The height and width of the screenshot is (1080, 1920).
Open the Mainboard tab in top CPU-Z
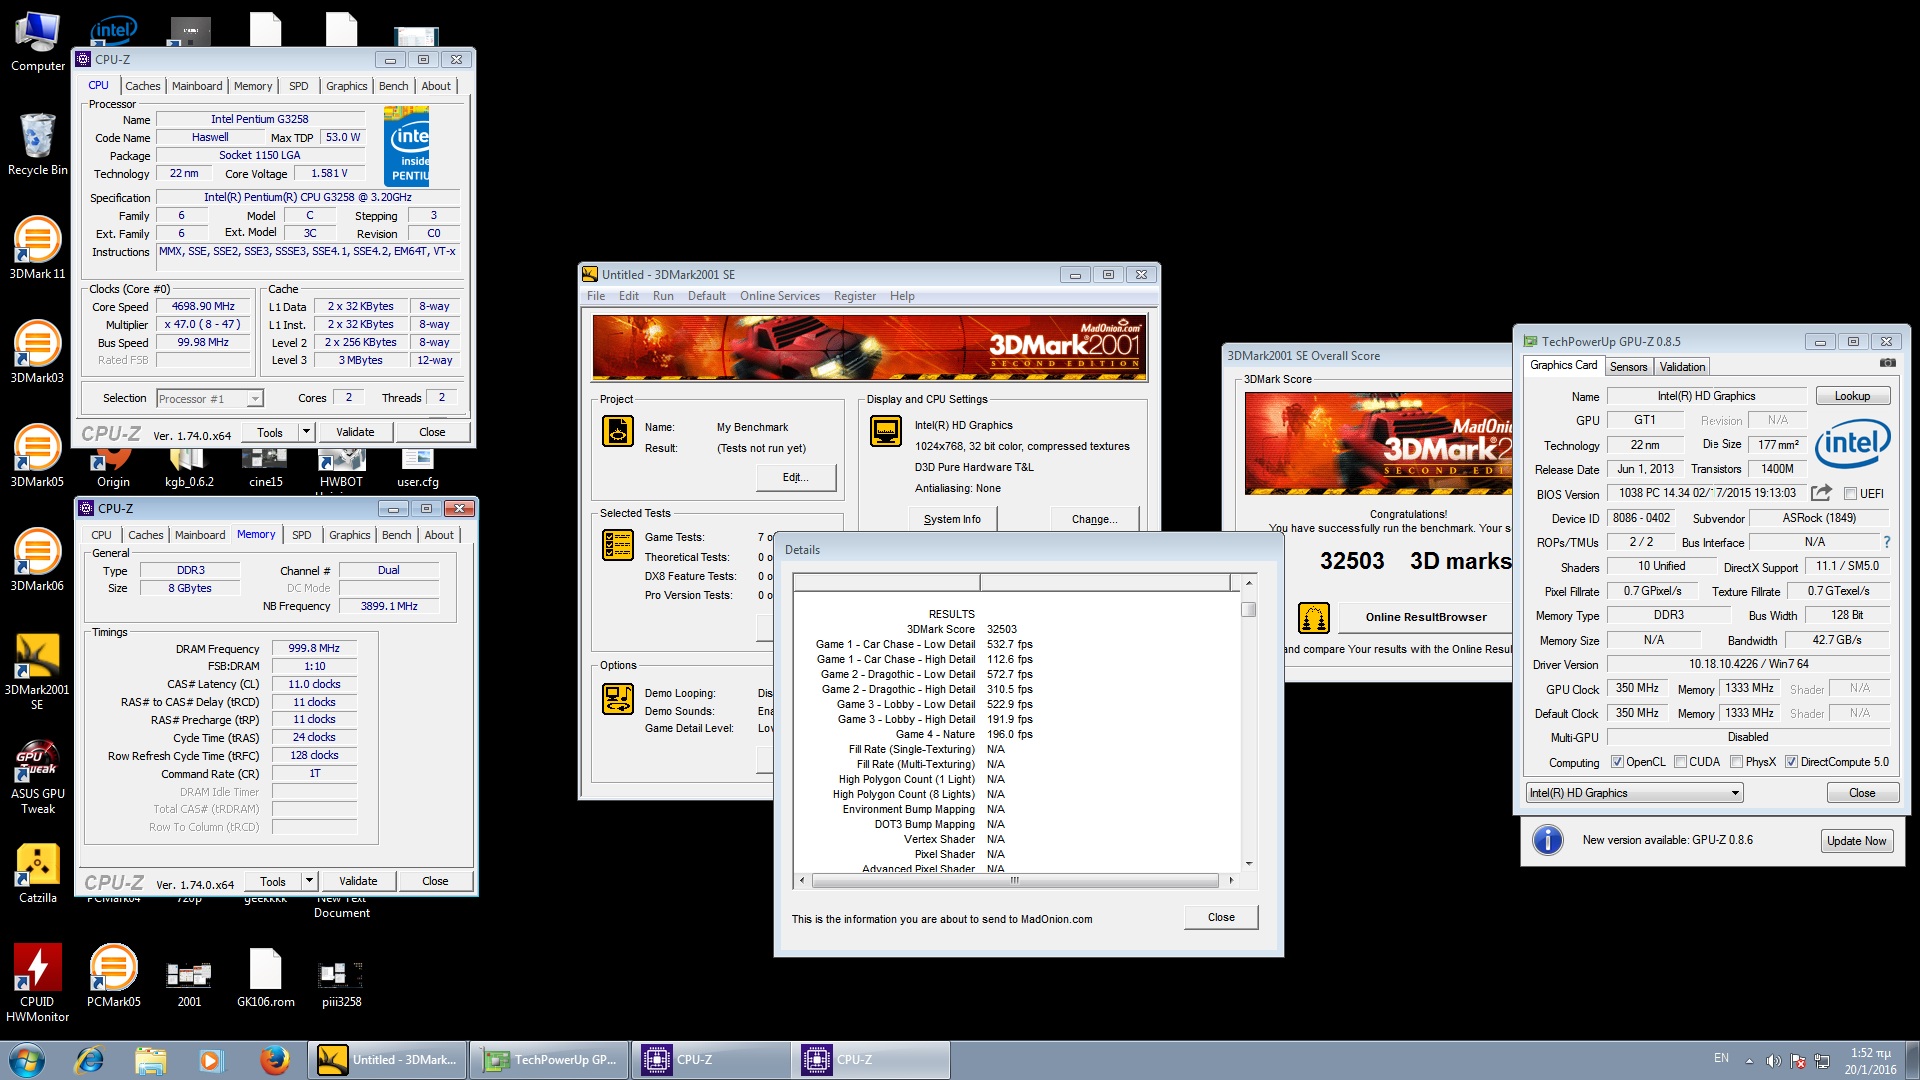click(197, 86)
